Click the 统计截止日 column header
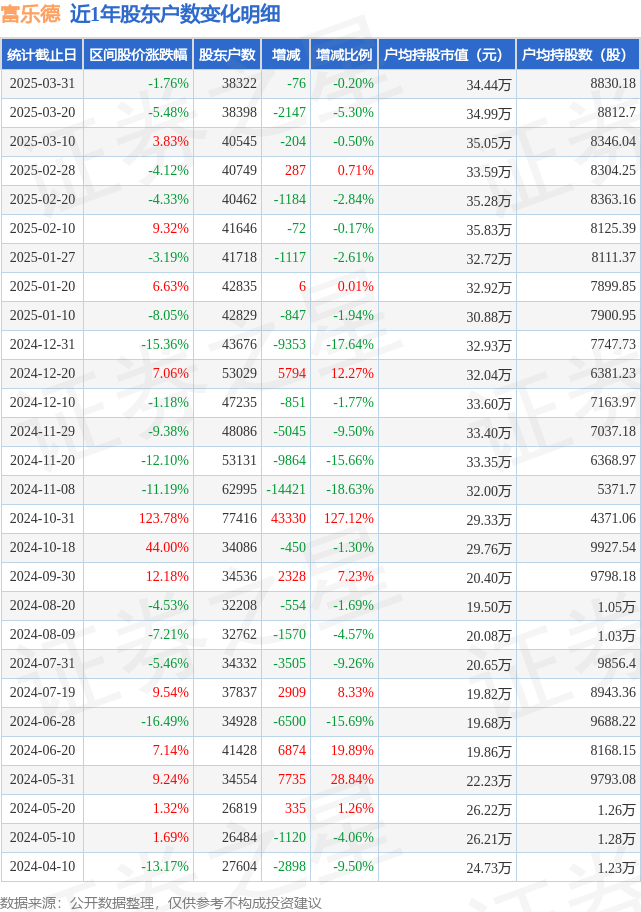The height and width of the screenshot is (912, 641). 42,55
